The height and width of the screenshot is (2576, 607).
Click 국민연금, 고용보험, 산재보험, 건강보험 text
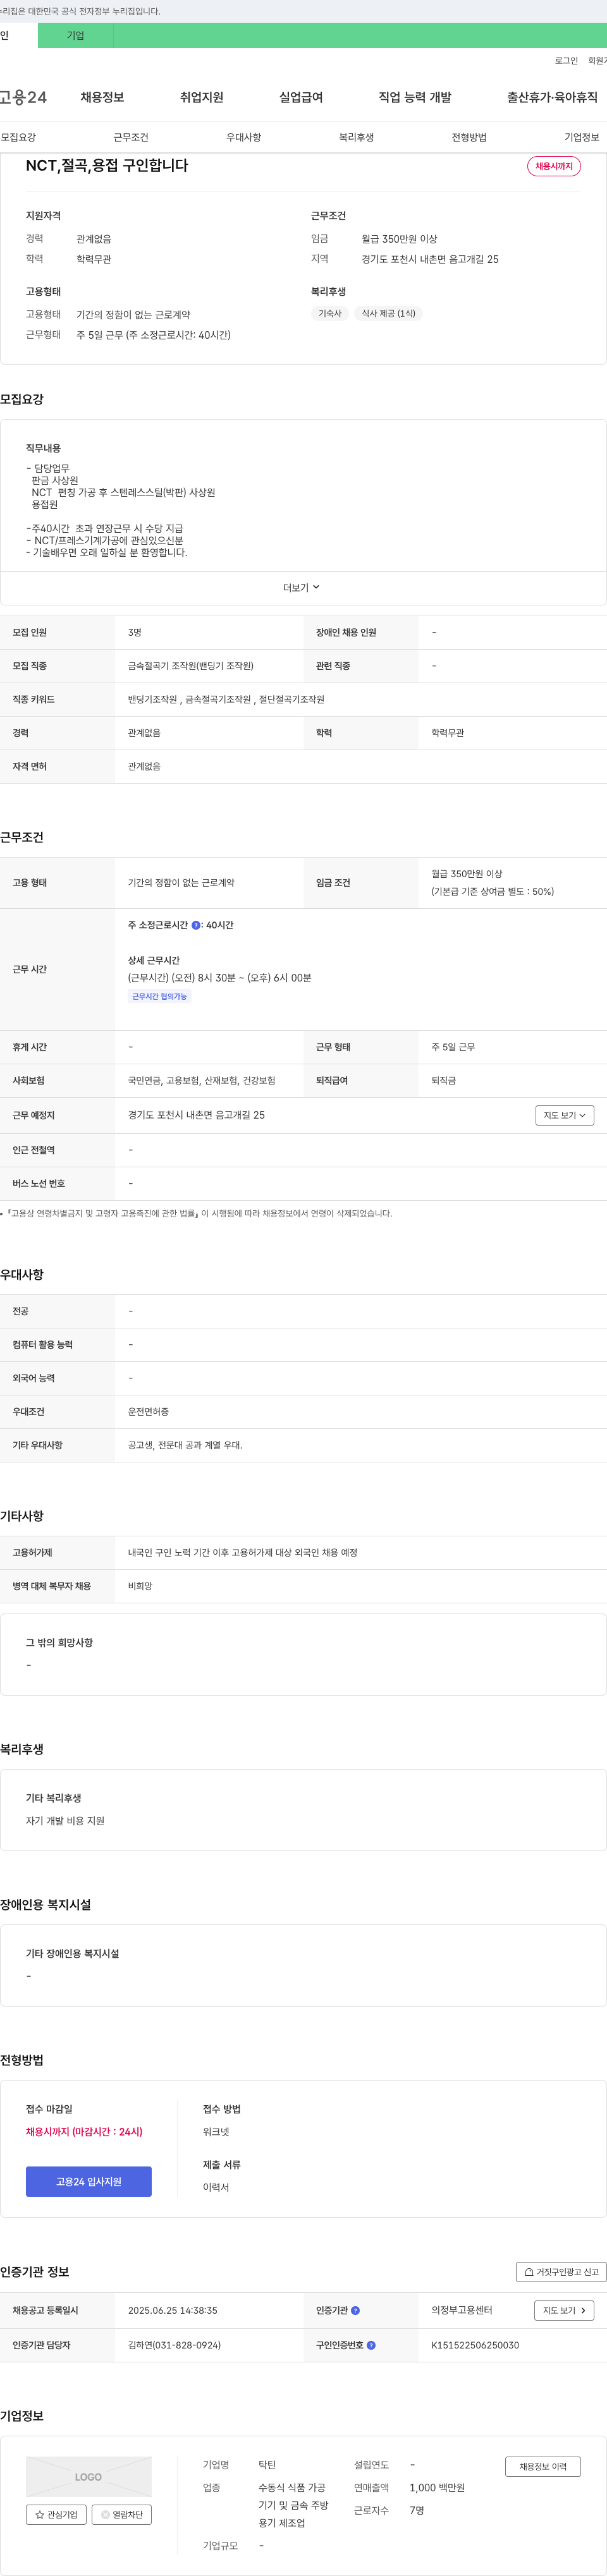pyautogui.click(x=202, y=1080)
